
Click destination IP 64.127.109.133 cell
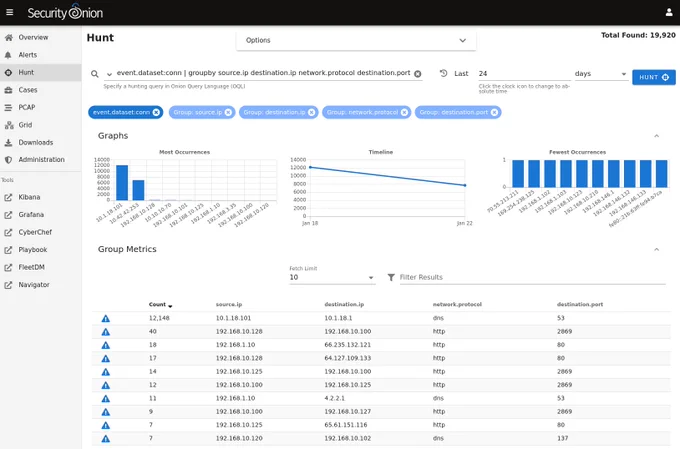pos(347,358)
